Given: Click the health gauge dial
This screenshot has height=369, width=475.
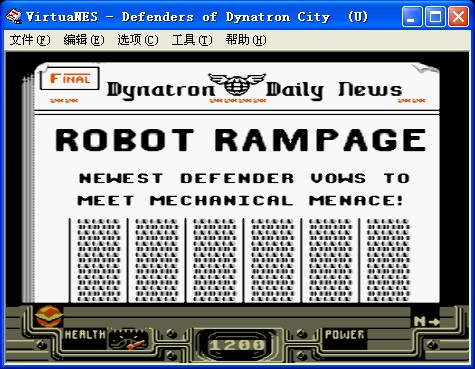Looking at the screenshot, I should point(128,339).
